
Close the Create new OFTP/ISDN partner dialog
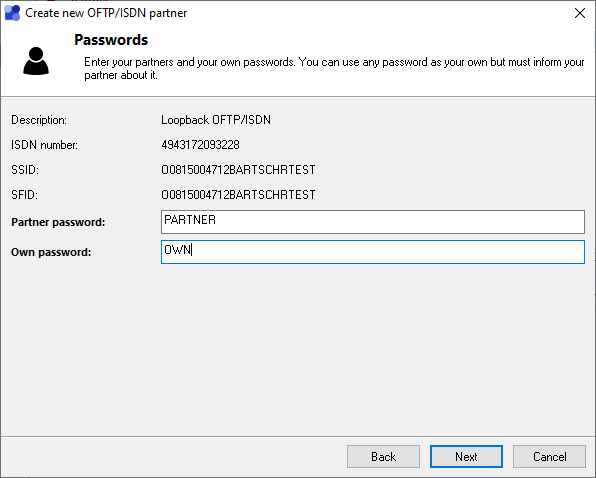tap(580, 13)
